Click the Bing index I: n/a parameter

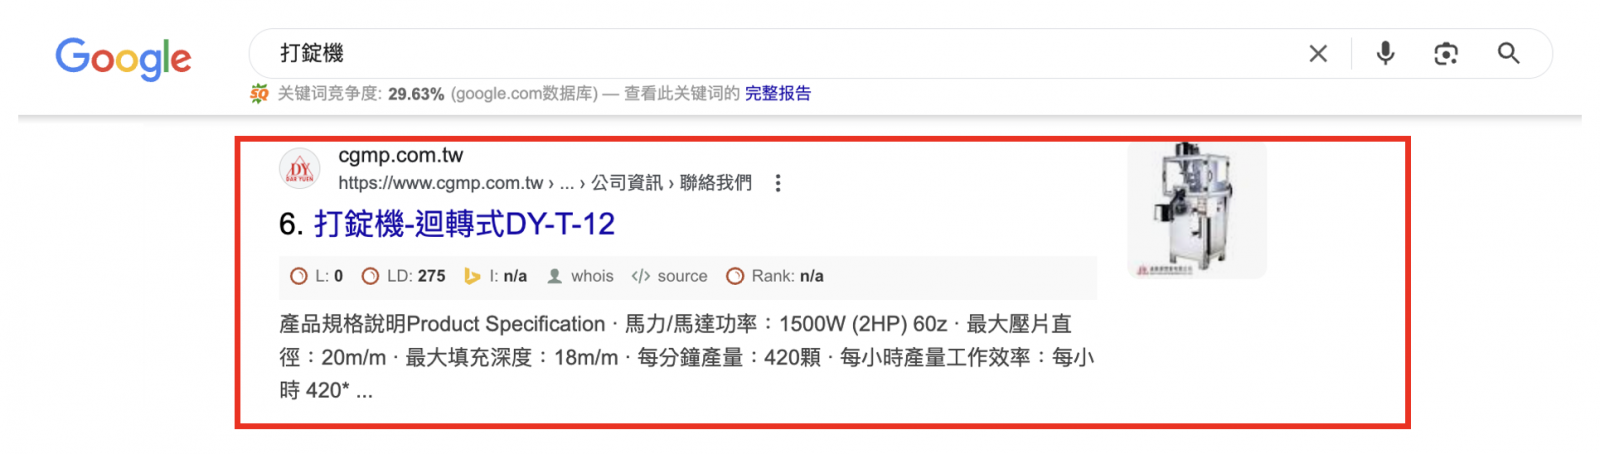click(x=496, y=276)
